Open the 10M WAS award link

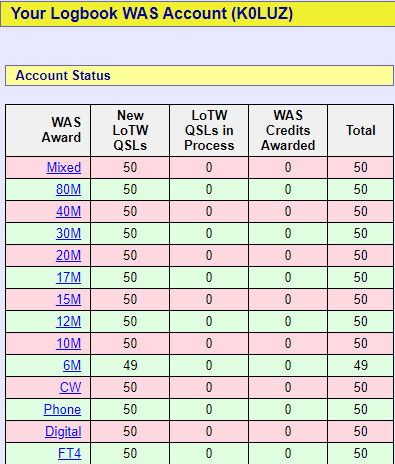pyautogui.click(x=68, y=343)
